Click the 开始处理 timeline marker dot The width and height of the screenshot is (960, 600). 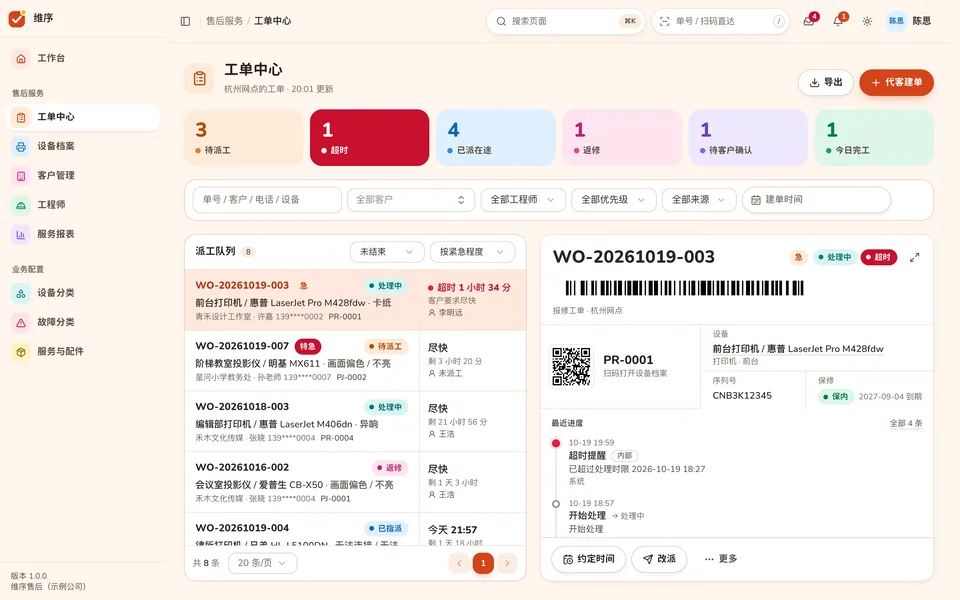click(556, 504)
